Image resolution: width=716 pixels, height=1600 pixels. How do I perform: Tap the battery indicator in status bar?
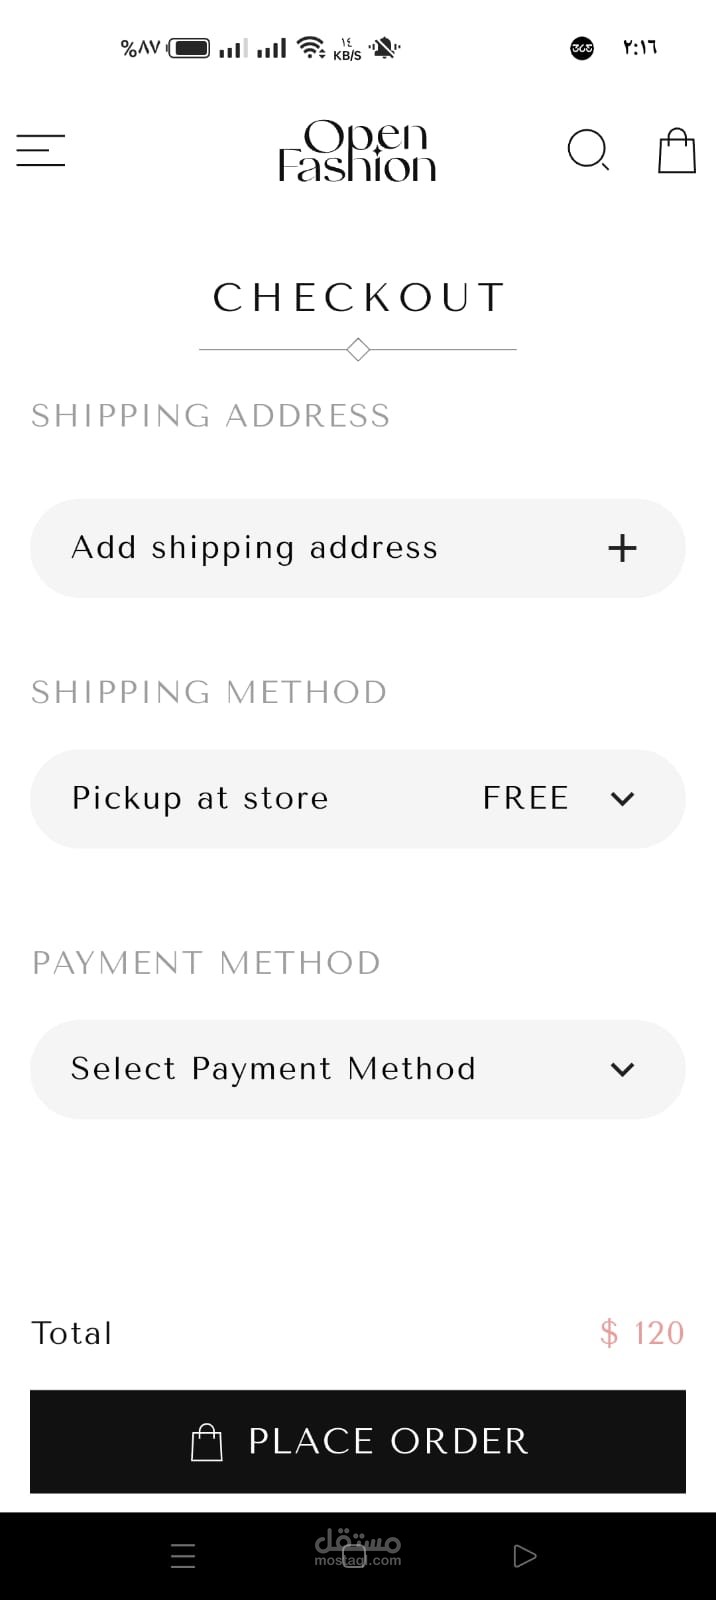pos(189,47)
